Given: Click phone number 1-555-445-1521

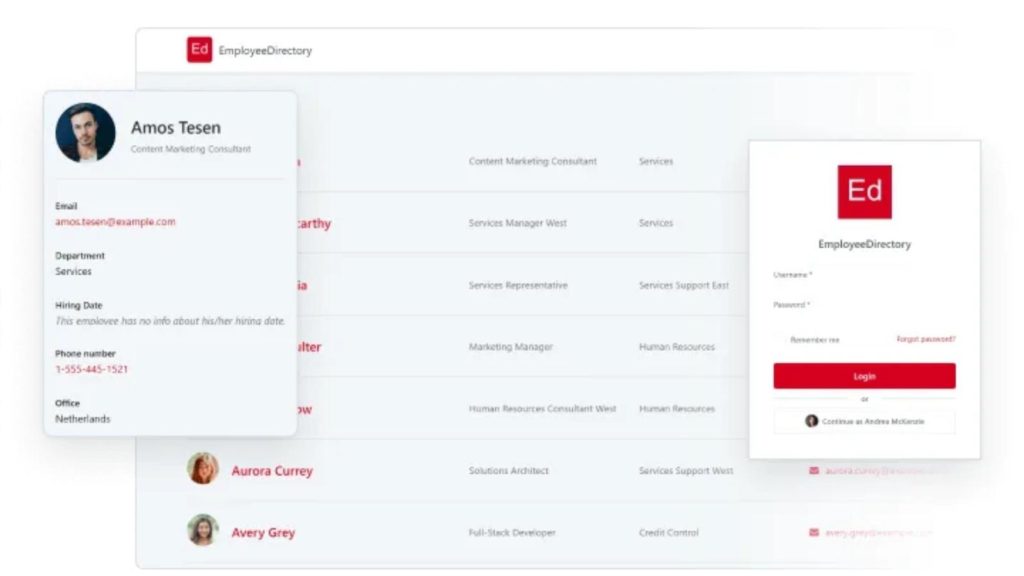Looking at the screenshot, I should 91,369.
